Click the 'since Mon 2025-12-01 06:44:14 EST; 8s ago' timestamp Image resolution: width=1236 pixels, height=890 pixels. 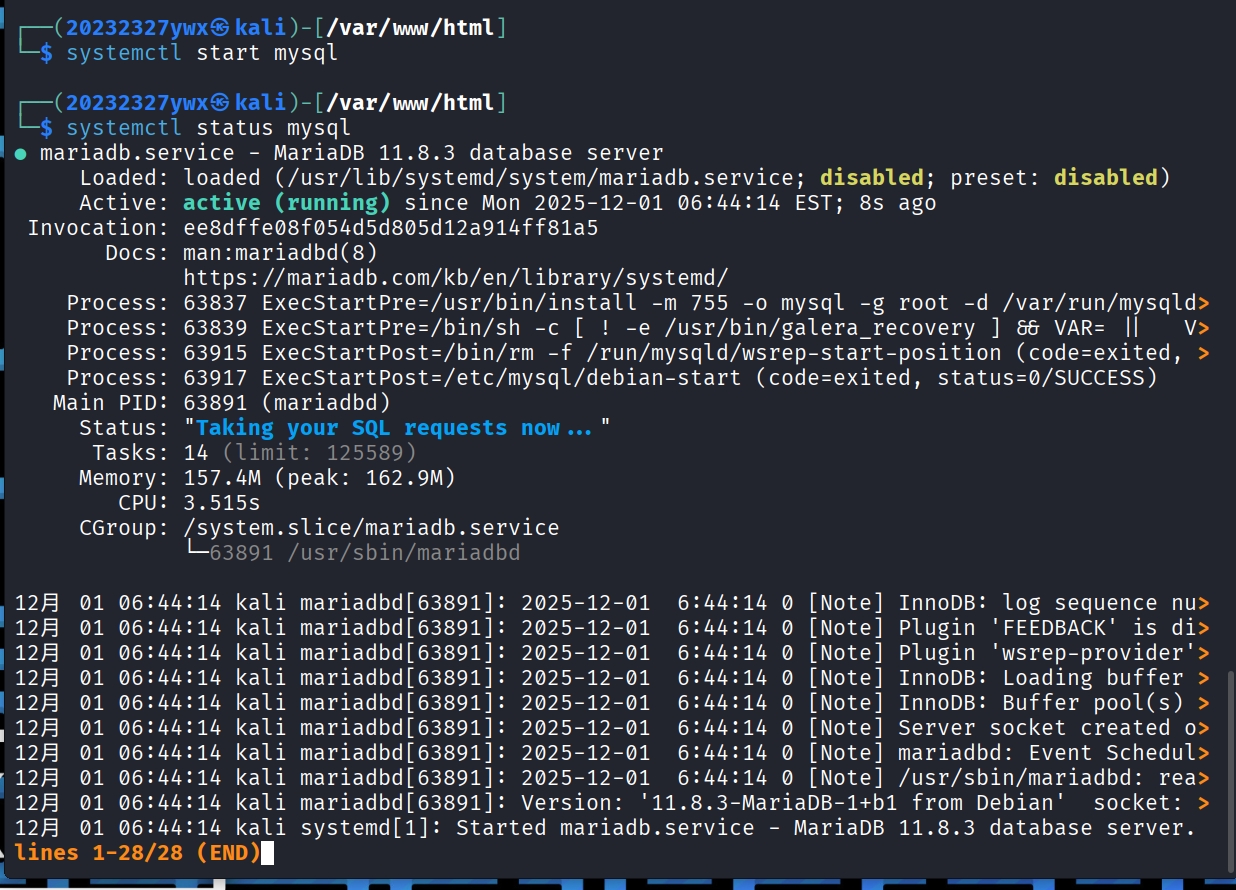[670, 203]
